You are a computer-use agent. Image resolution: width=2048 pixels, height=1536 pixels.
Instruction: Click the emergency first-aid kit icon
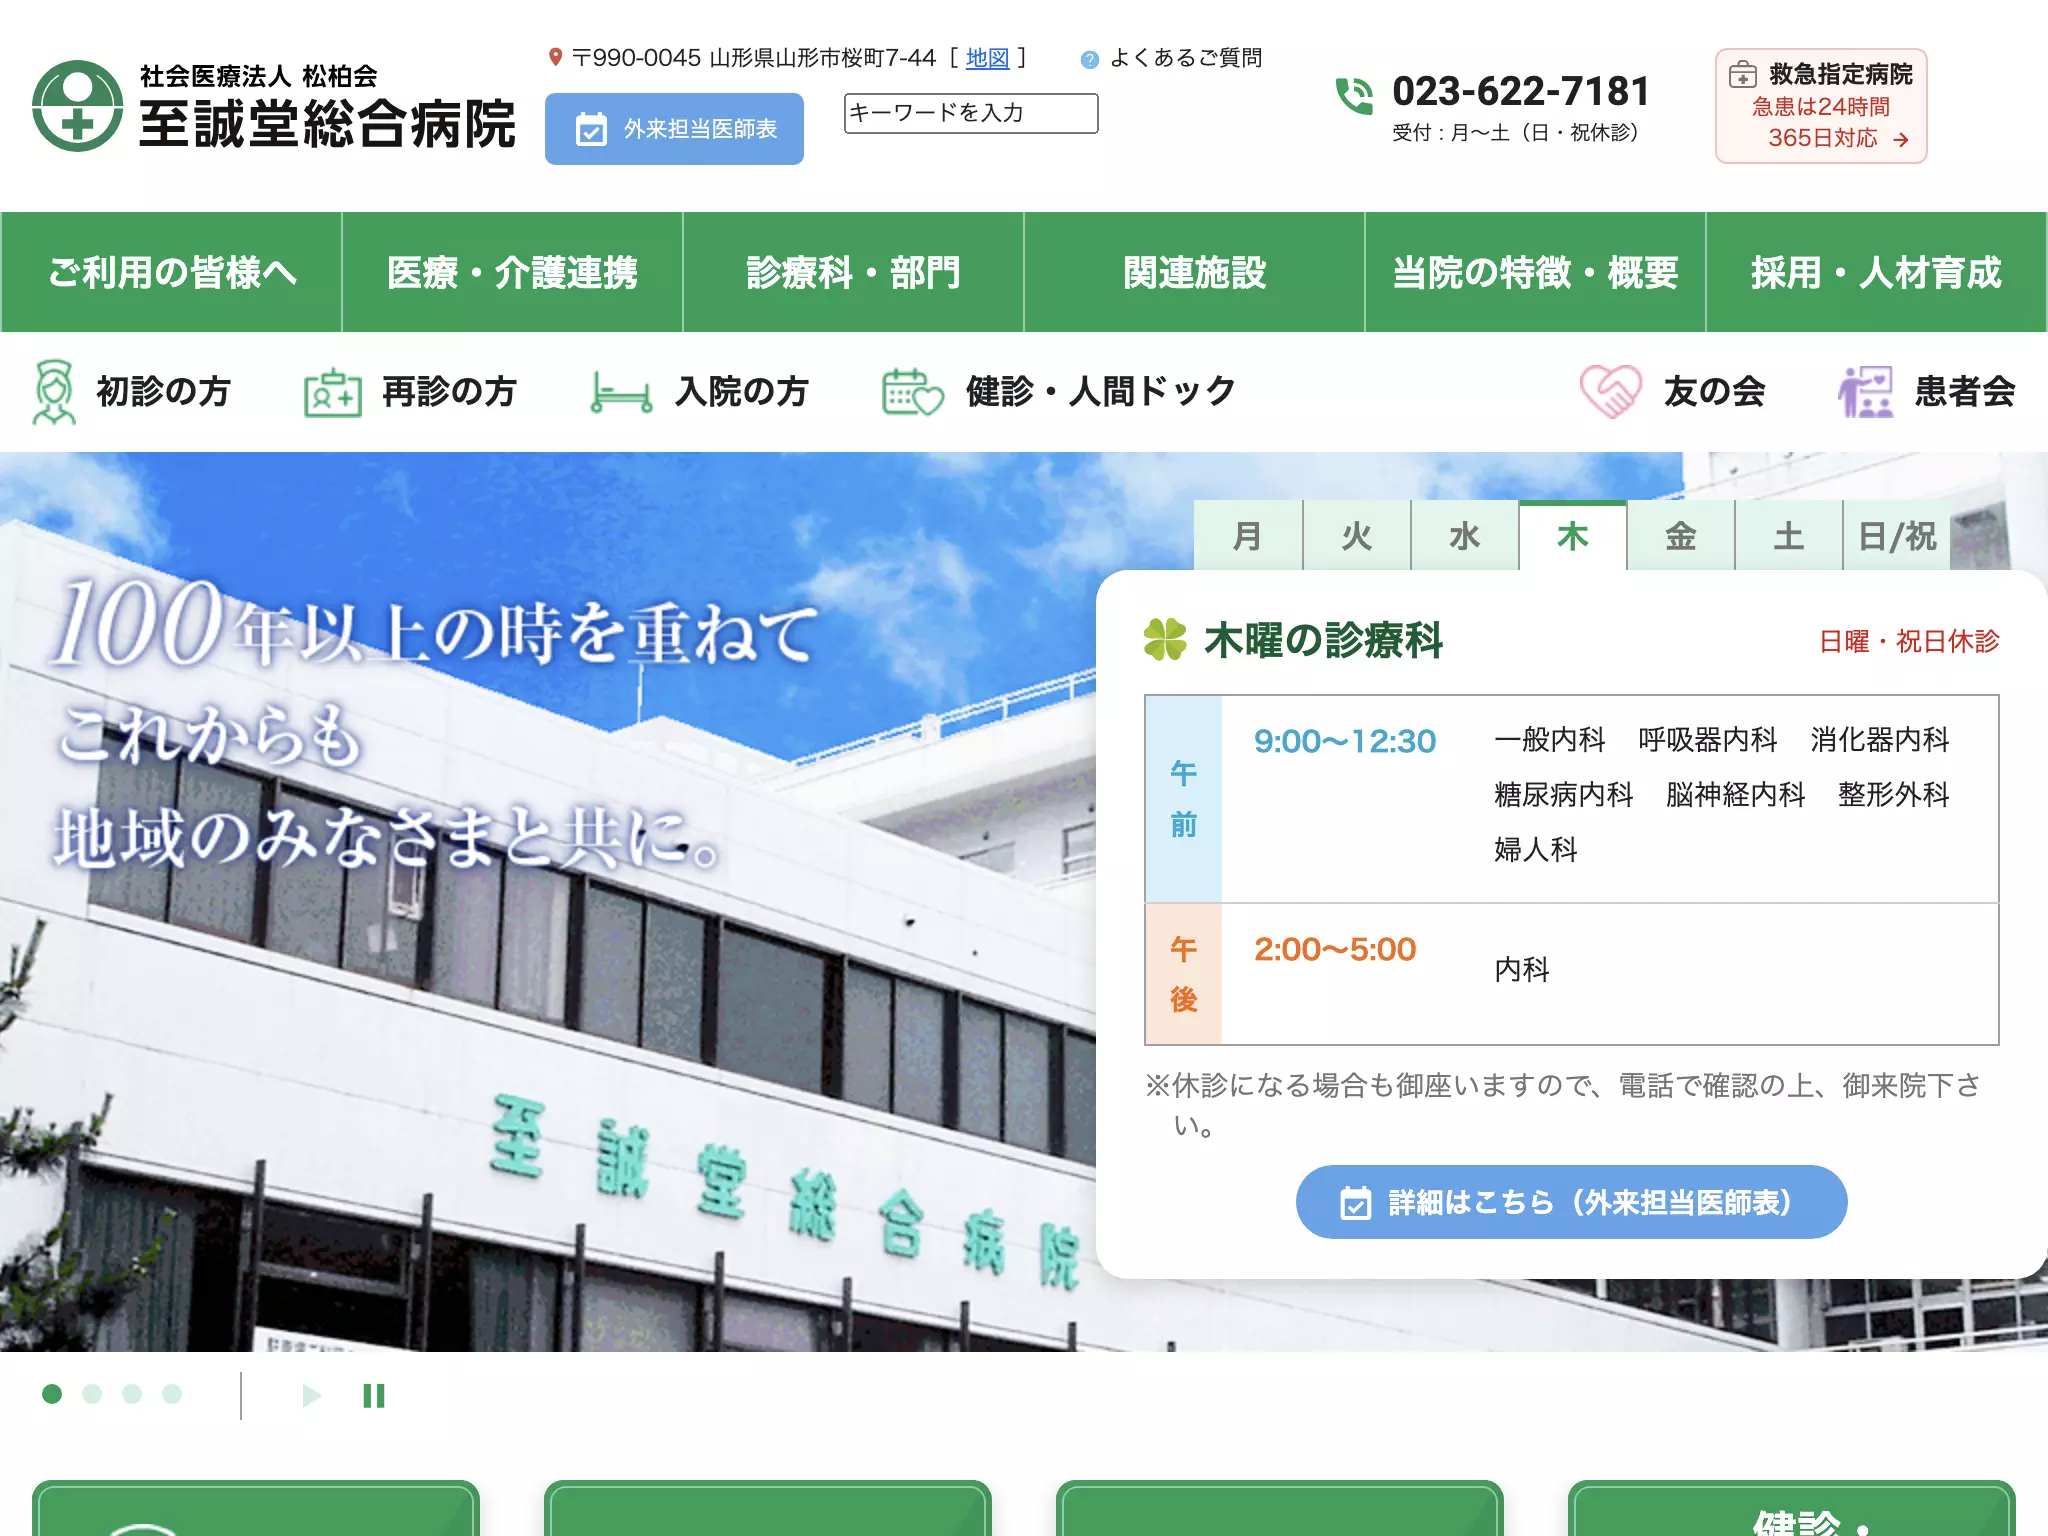(x=1743, y=75)
